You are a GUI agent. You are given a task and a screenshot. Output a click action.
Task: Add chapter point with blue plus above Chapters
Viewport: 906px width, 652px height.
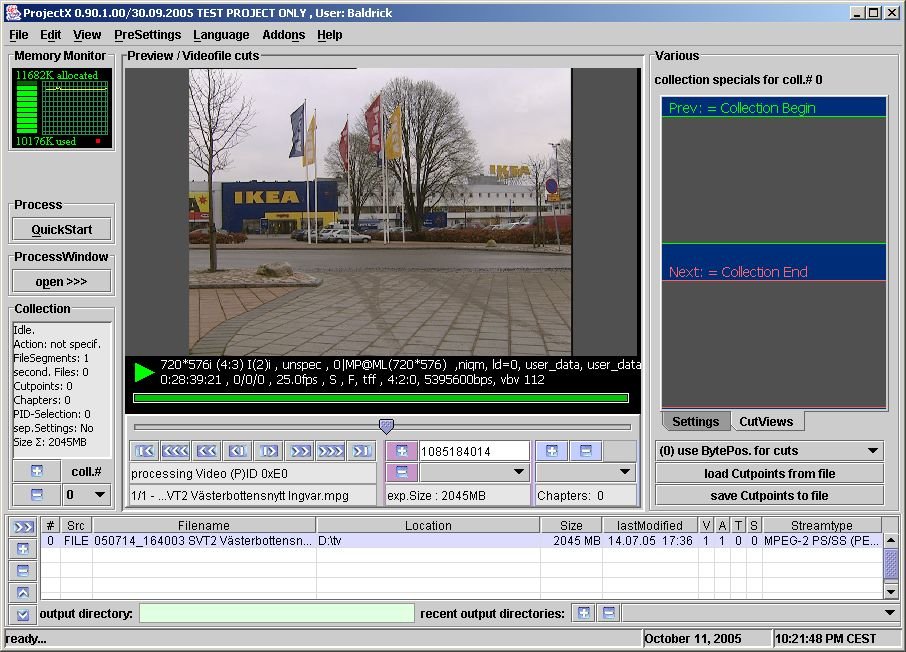tap(552, 451)
